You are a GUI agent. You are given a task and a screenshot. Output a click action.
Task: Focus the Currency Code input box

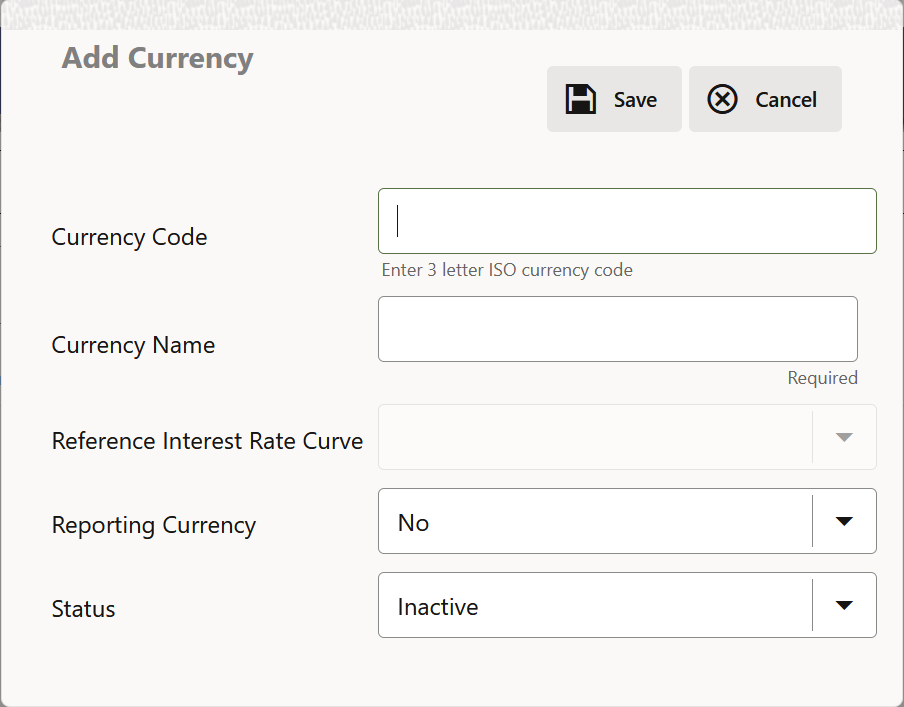pos(627,221)
